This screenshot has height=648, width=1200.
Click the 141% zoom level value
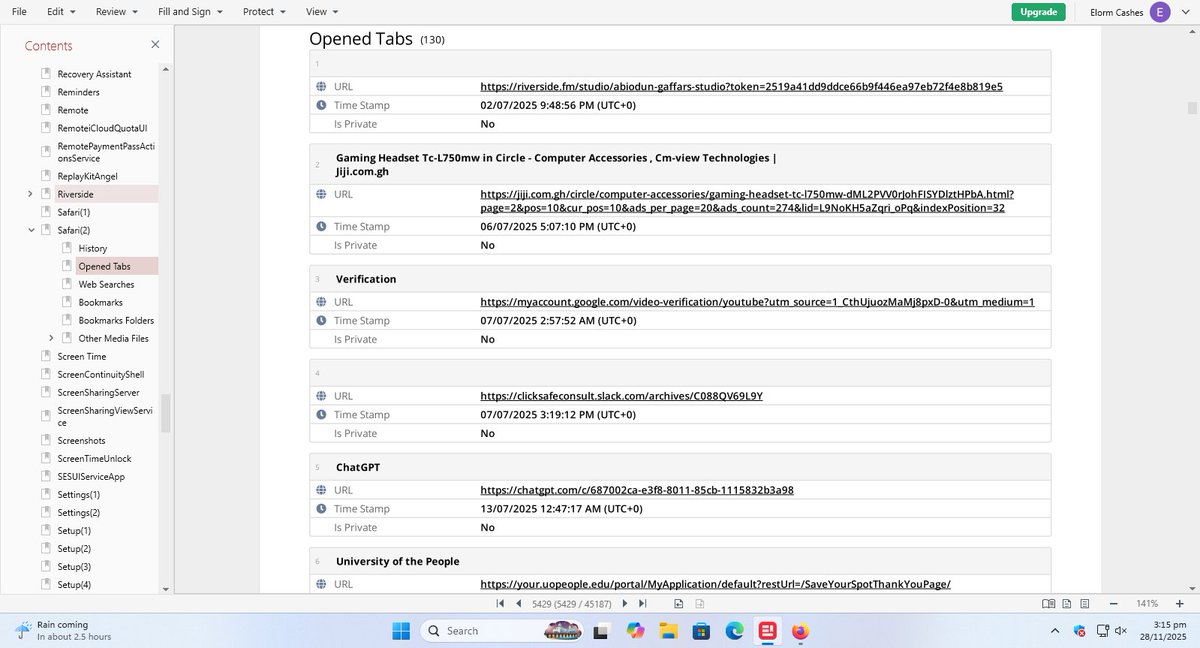pyautogui.click(x=1146, y=603)
